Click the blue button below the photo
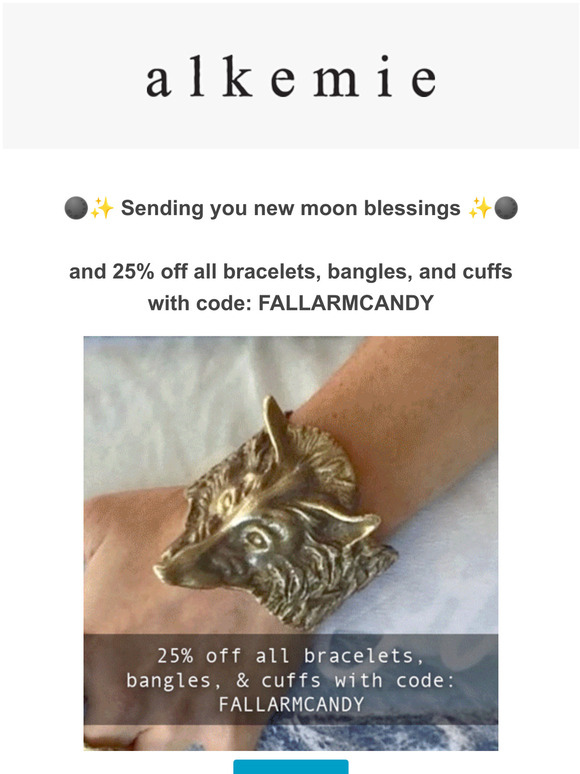This screenshot has width=580, height=774. click(x=291, y=767)
